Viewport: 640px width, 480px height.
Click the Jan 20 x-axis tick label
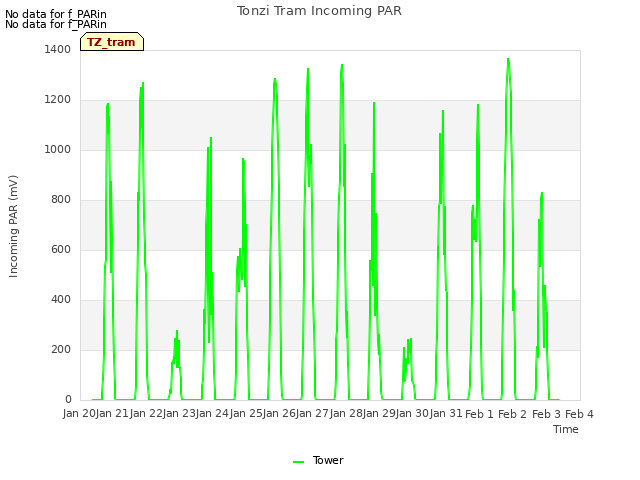[79, 414]
